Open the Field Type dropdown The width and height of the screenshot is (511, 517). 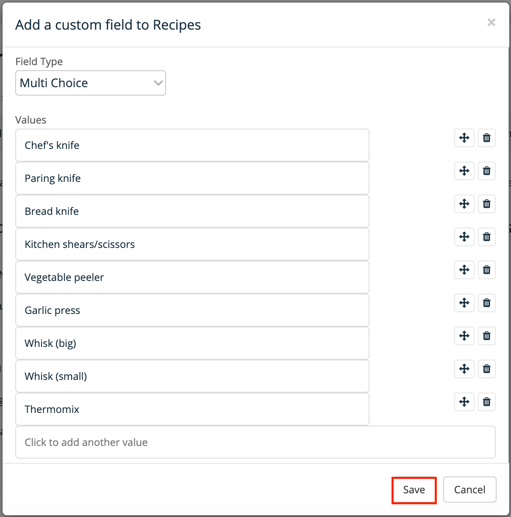[90, 83]
